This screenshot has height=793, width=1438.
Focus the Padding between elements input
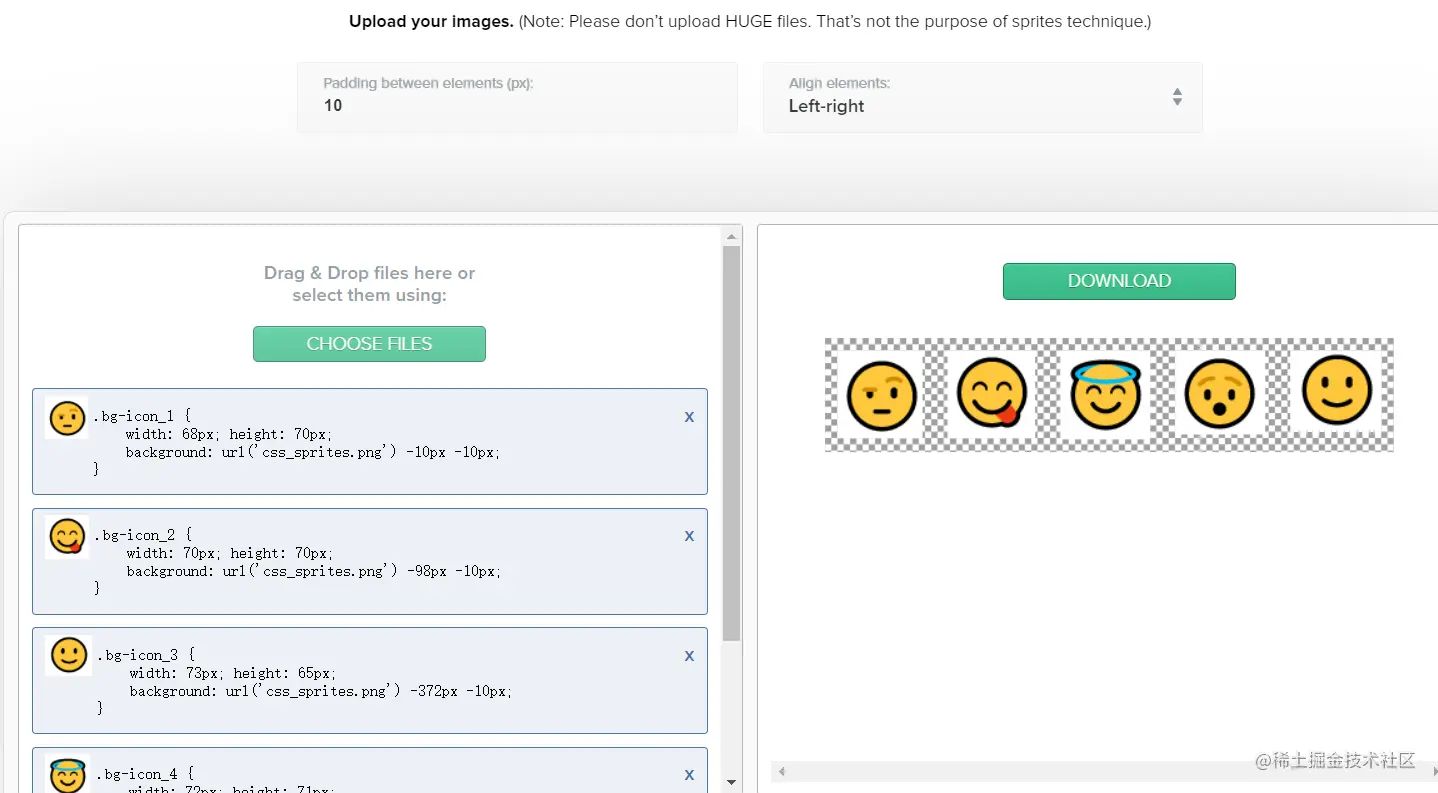[x=517, y=97]
